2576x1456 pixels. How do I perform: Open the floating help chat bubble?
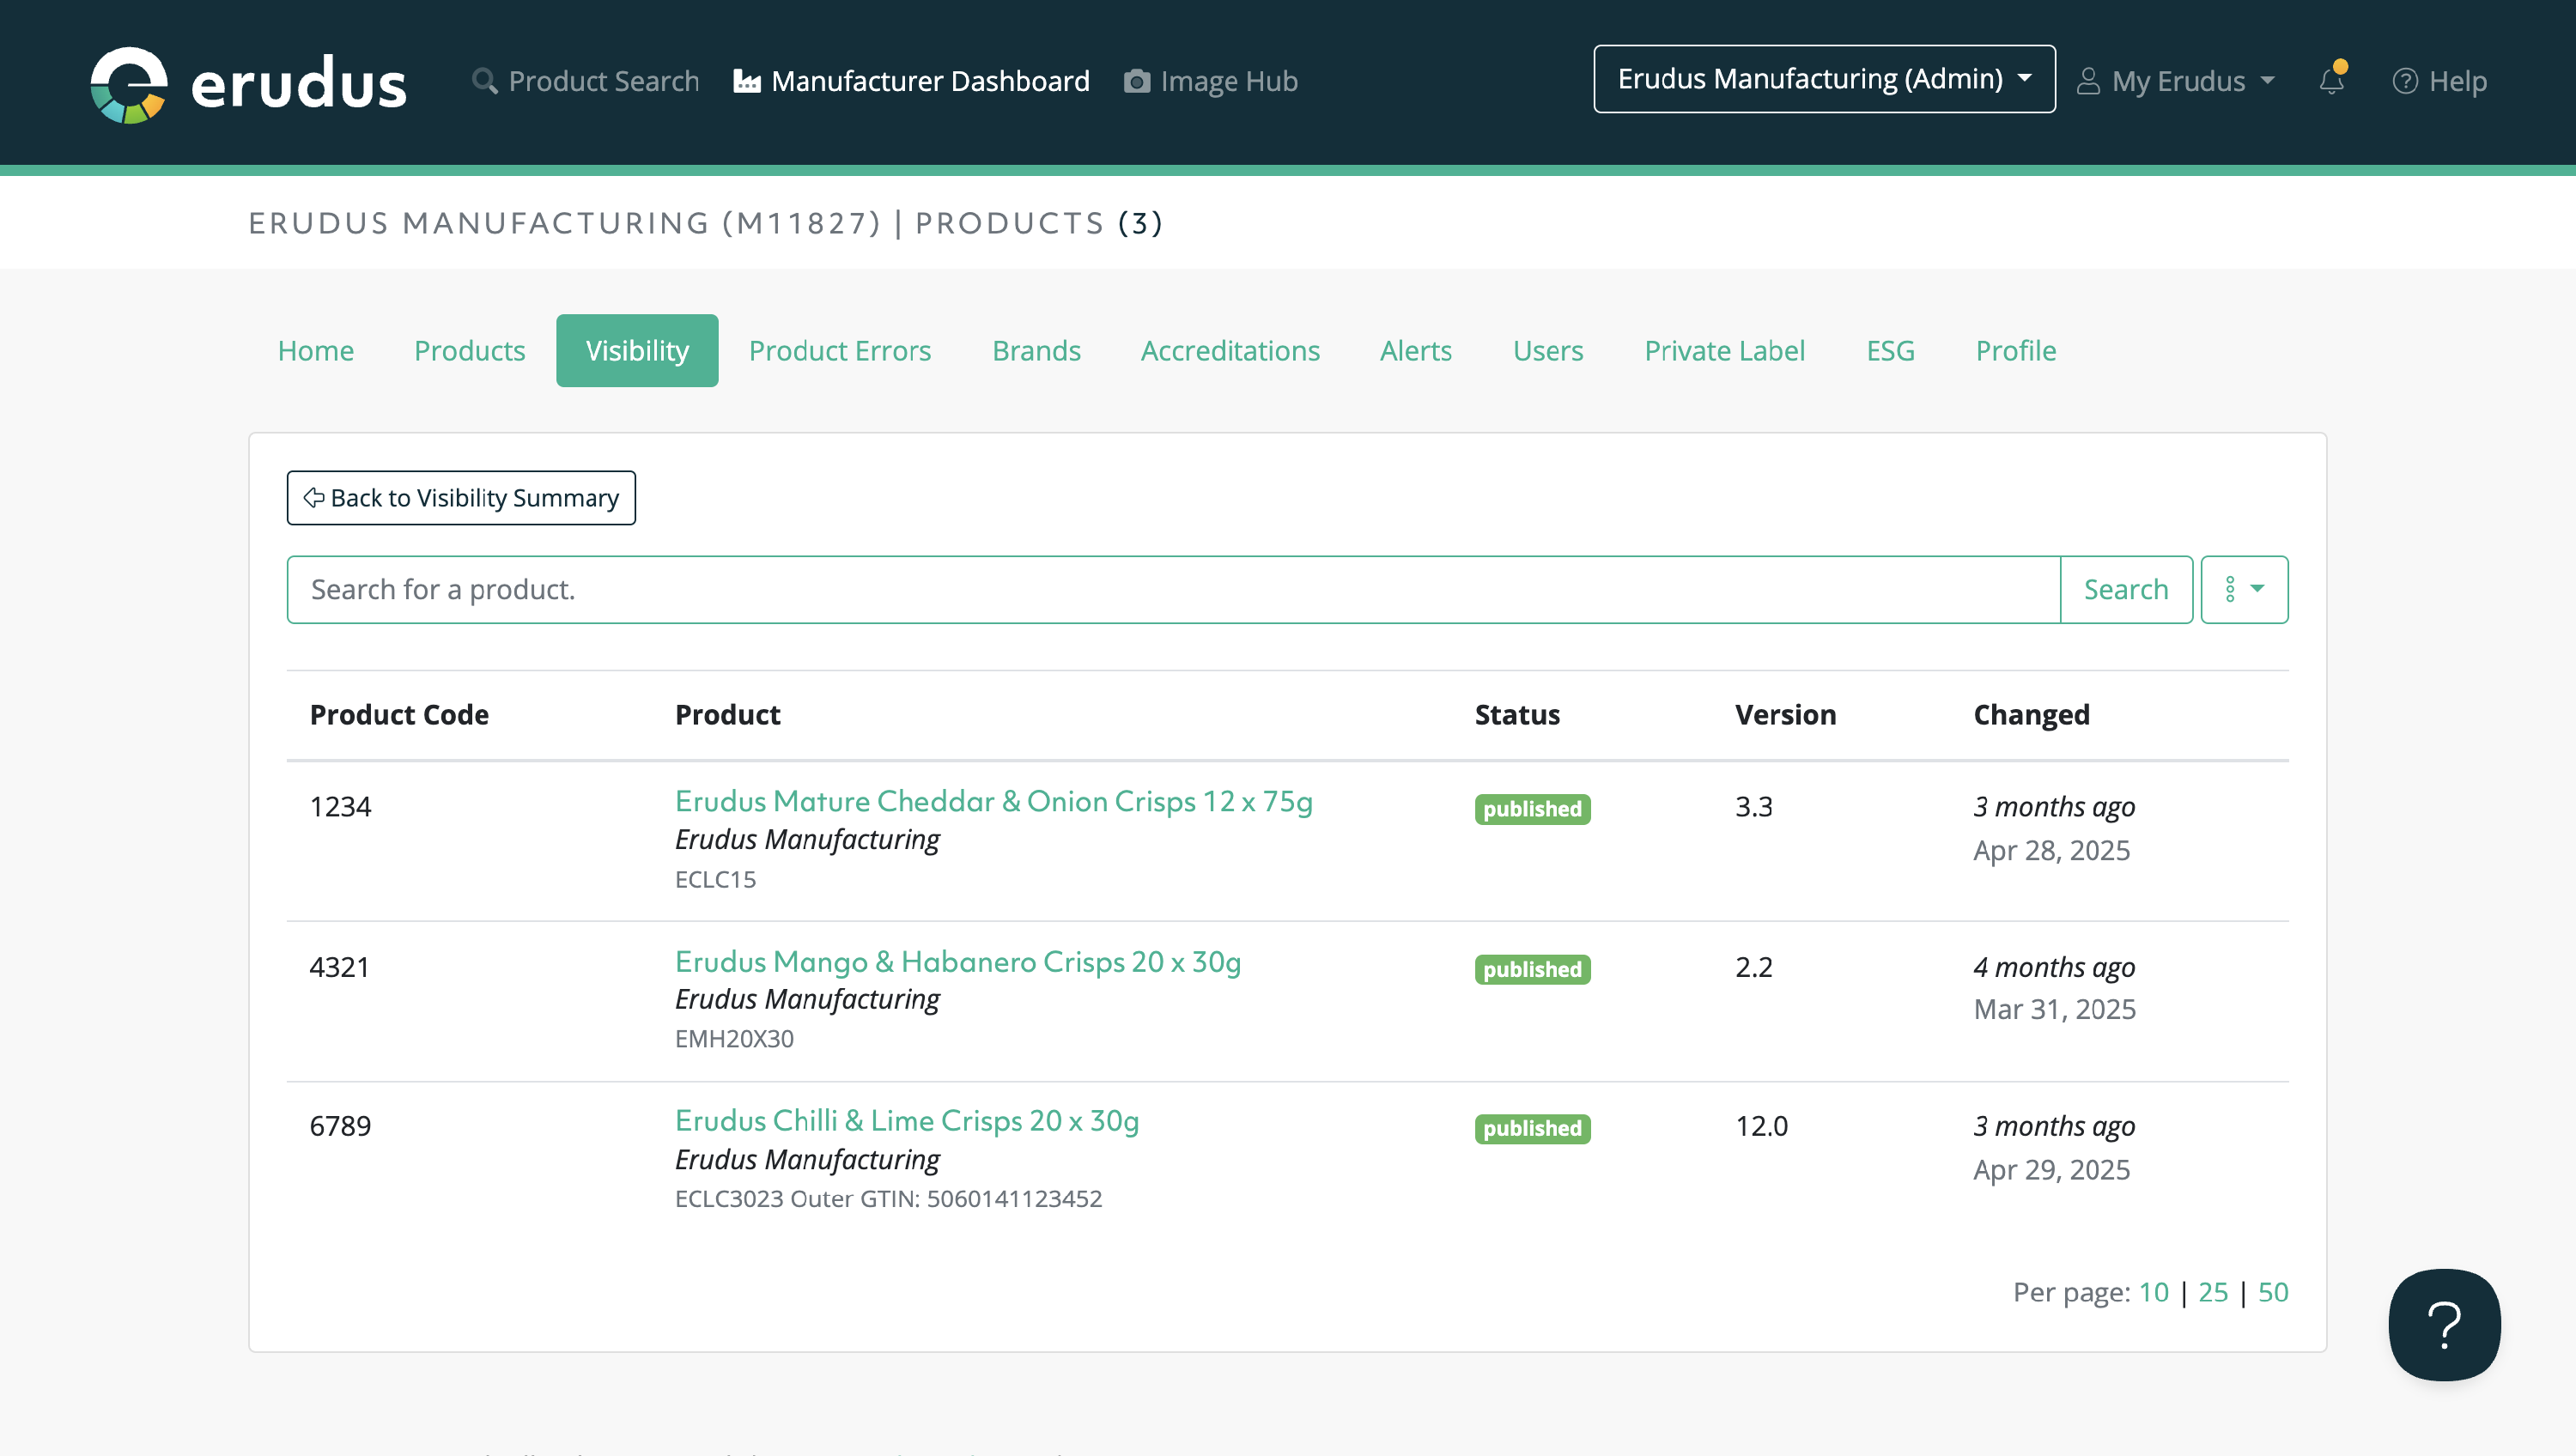2443,1324
